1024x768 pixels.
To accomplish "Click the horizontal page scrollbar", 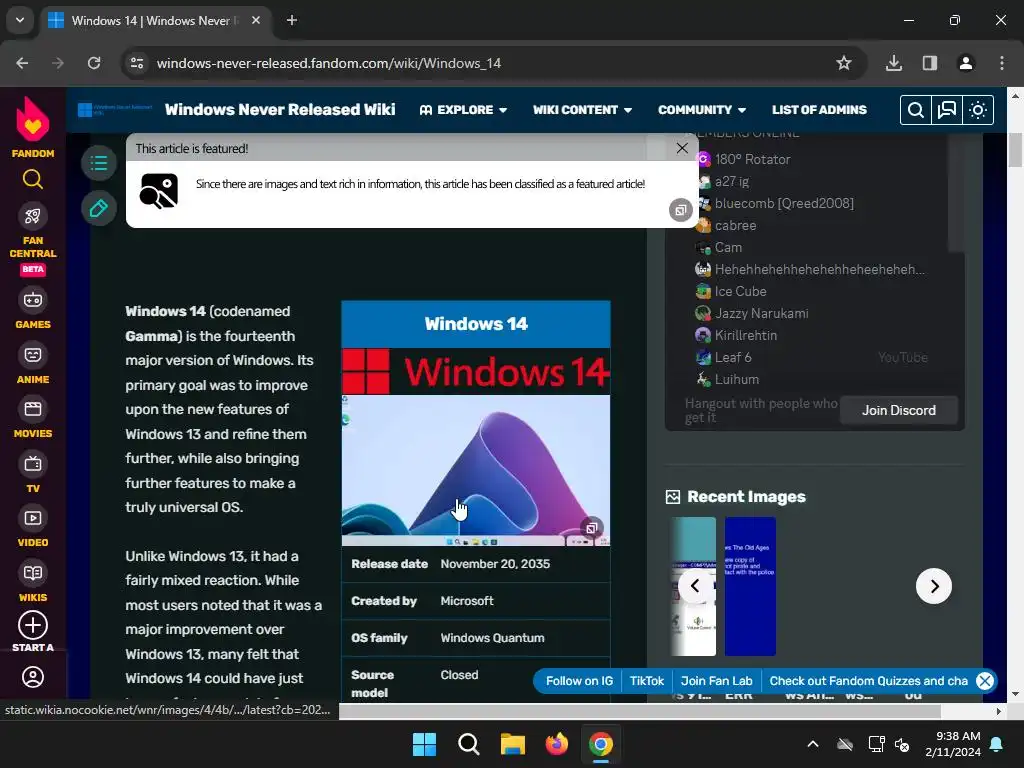I will click(x=640, y=711).
